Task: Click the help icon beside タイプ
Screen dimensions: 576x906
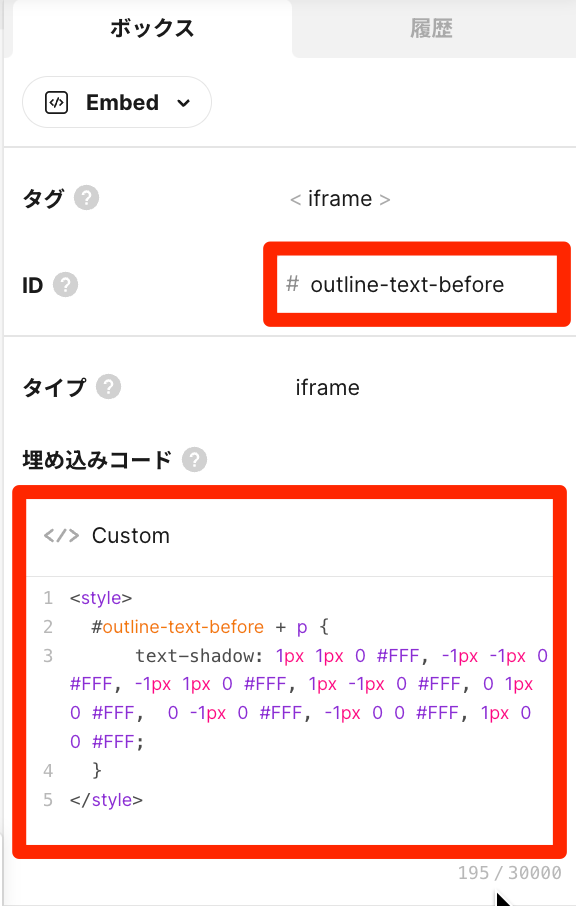Action: click(108, 387)
